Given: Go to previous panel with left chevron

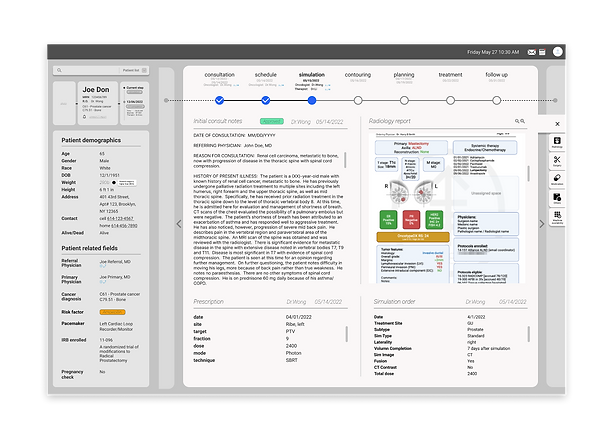Looking at the screenshot, I should (x=179, y=224).
